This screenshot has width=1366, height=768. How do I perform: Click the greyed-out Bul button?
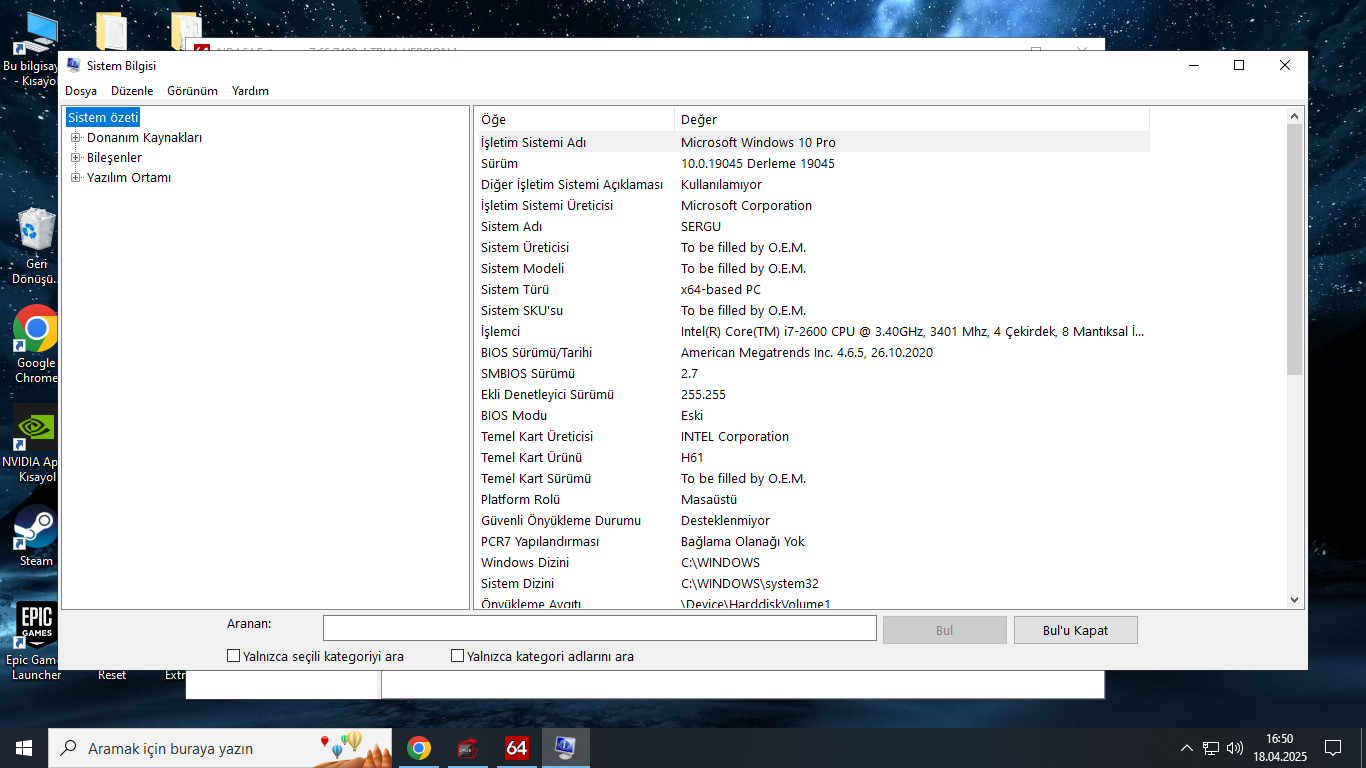944,630
